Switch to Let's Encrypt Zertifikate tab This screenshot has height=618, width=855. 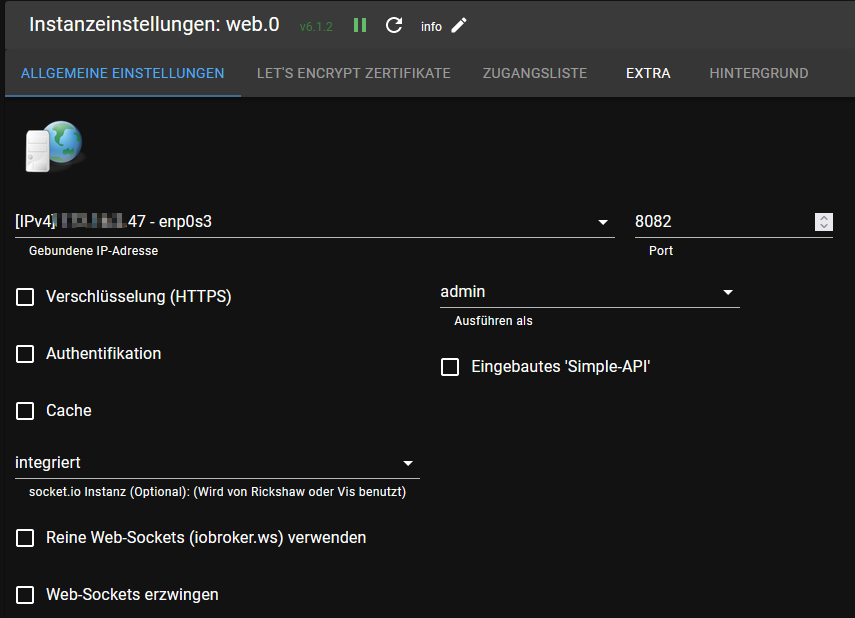pos(353,73)
